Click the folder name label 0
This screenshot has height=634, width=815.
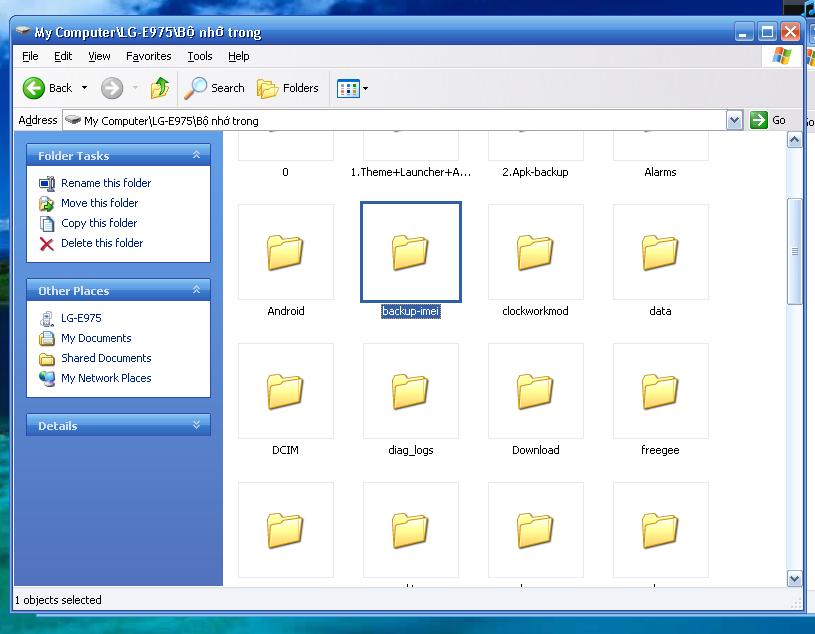(285, 172)
